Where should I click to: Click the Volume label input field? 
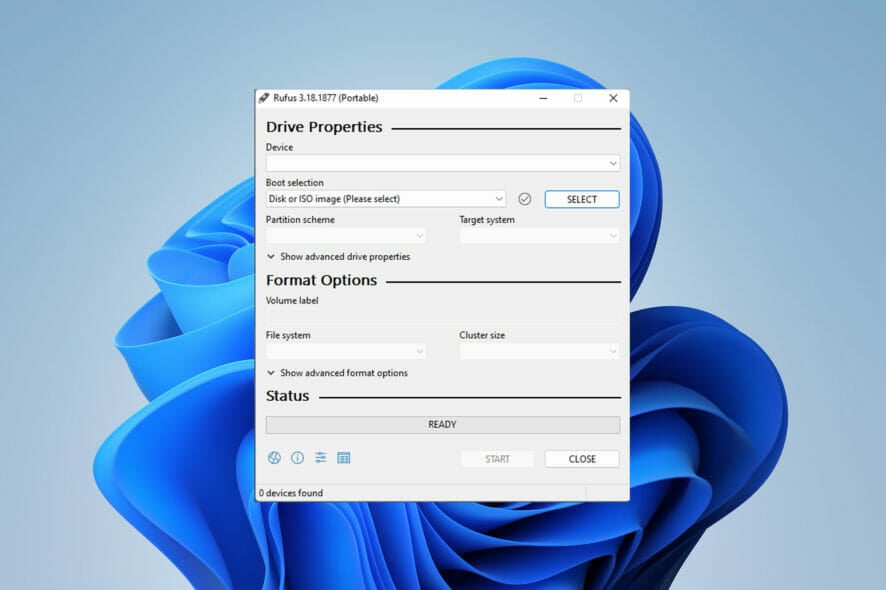click(x=442, y=316)
